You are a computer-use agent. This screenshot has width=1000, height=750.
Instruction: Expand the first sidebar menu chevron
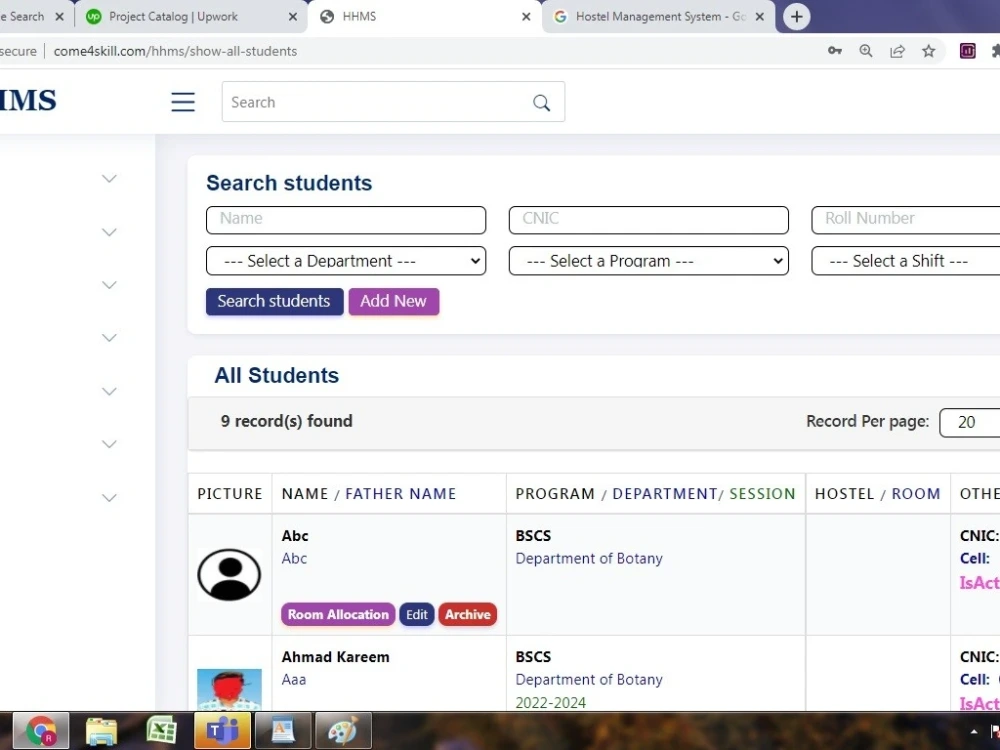pos(110,179)
